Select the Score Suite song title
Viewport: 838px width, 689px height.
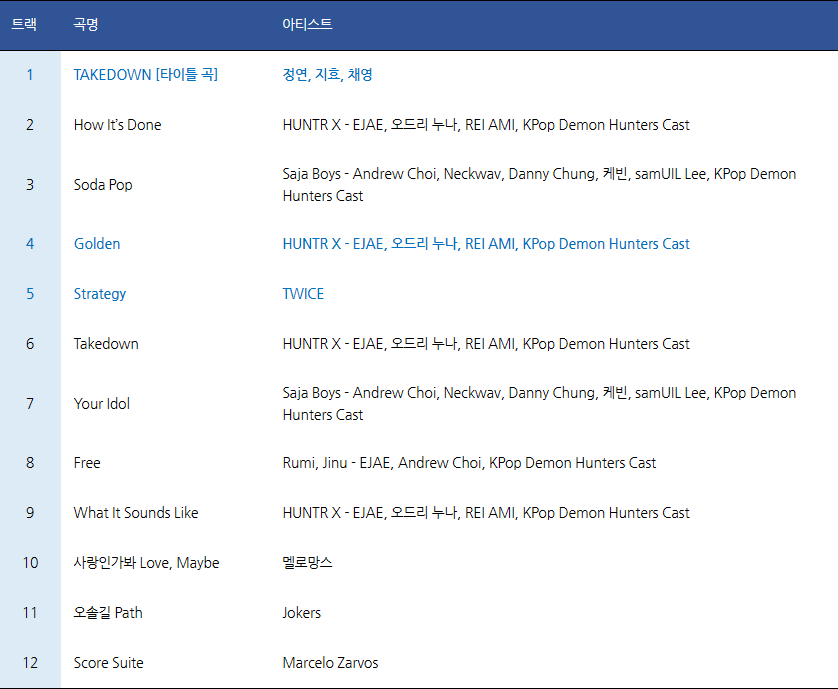click(108, 663)
